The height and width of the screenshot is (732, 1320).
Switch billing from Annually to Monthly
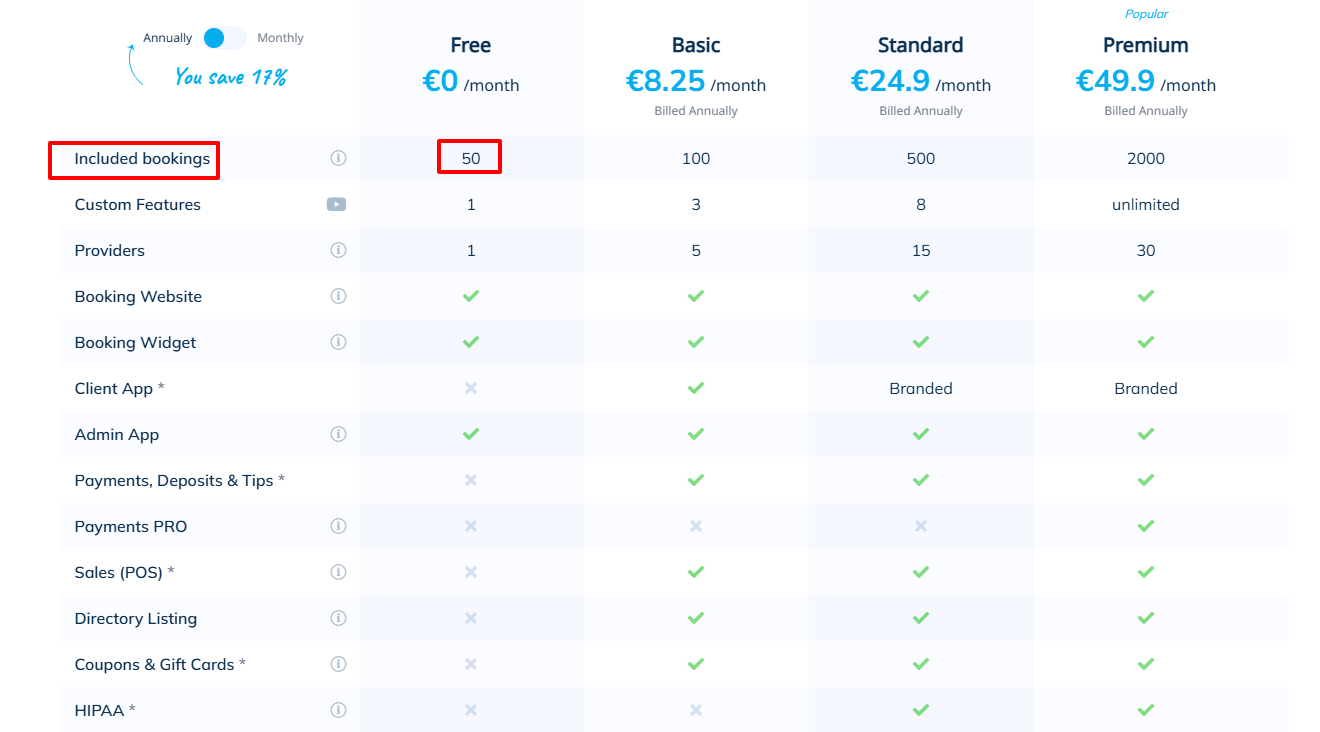coord(224,36)
